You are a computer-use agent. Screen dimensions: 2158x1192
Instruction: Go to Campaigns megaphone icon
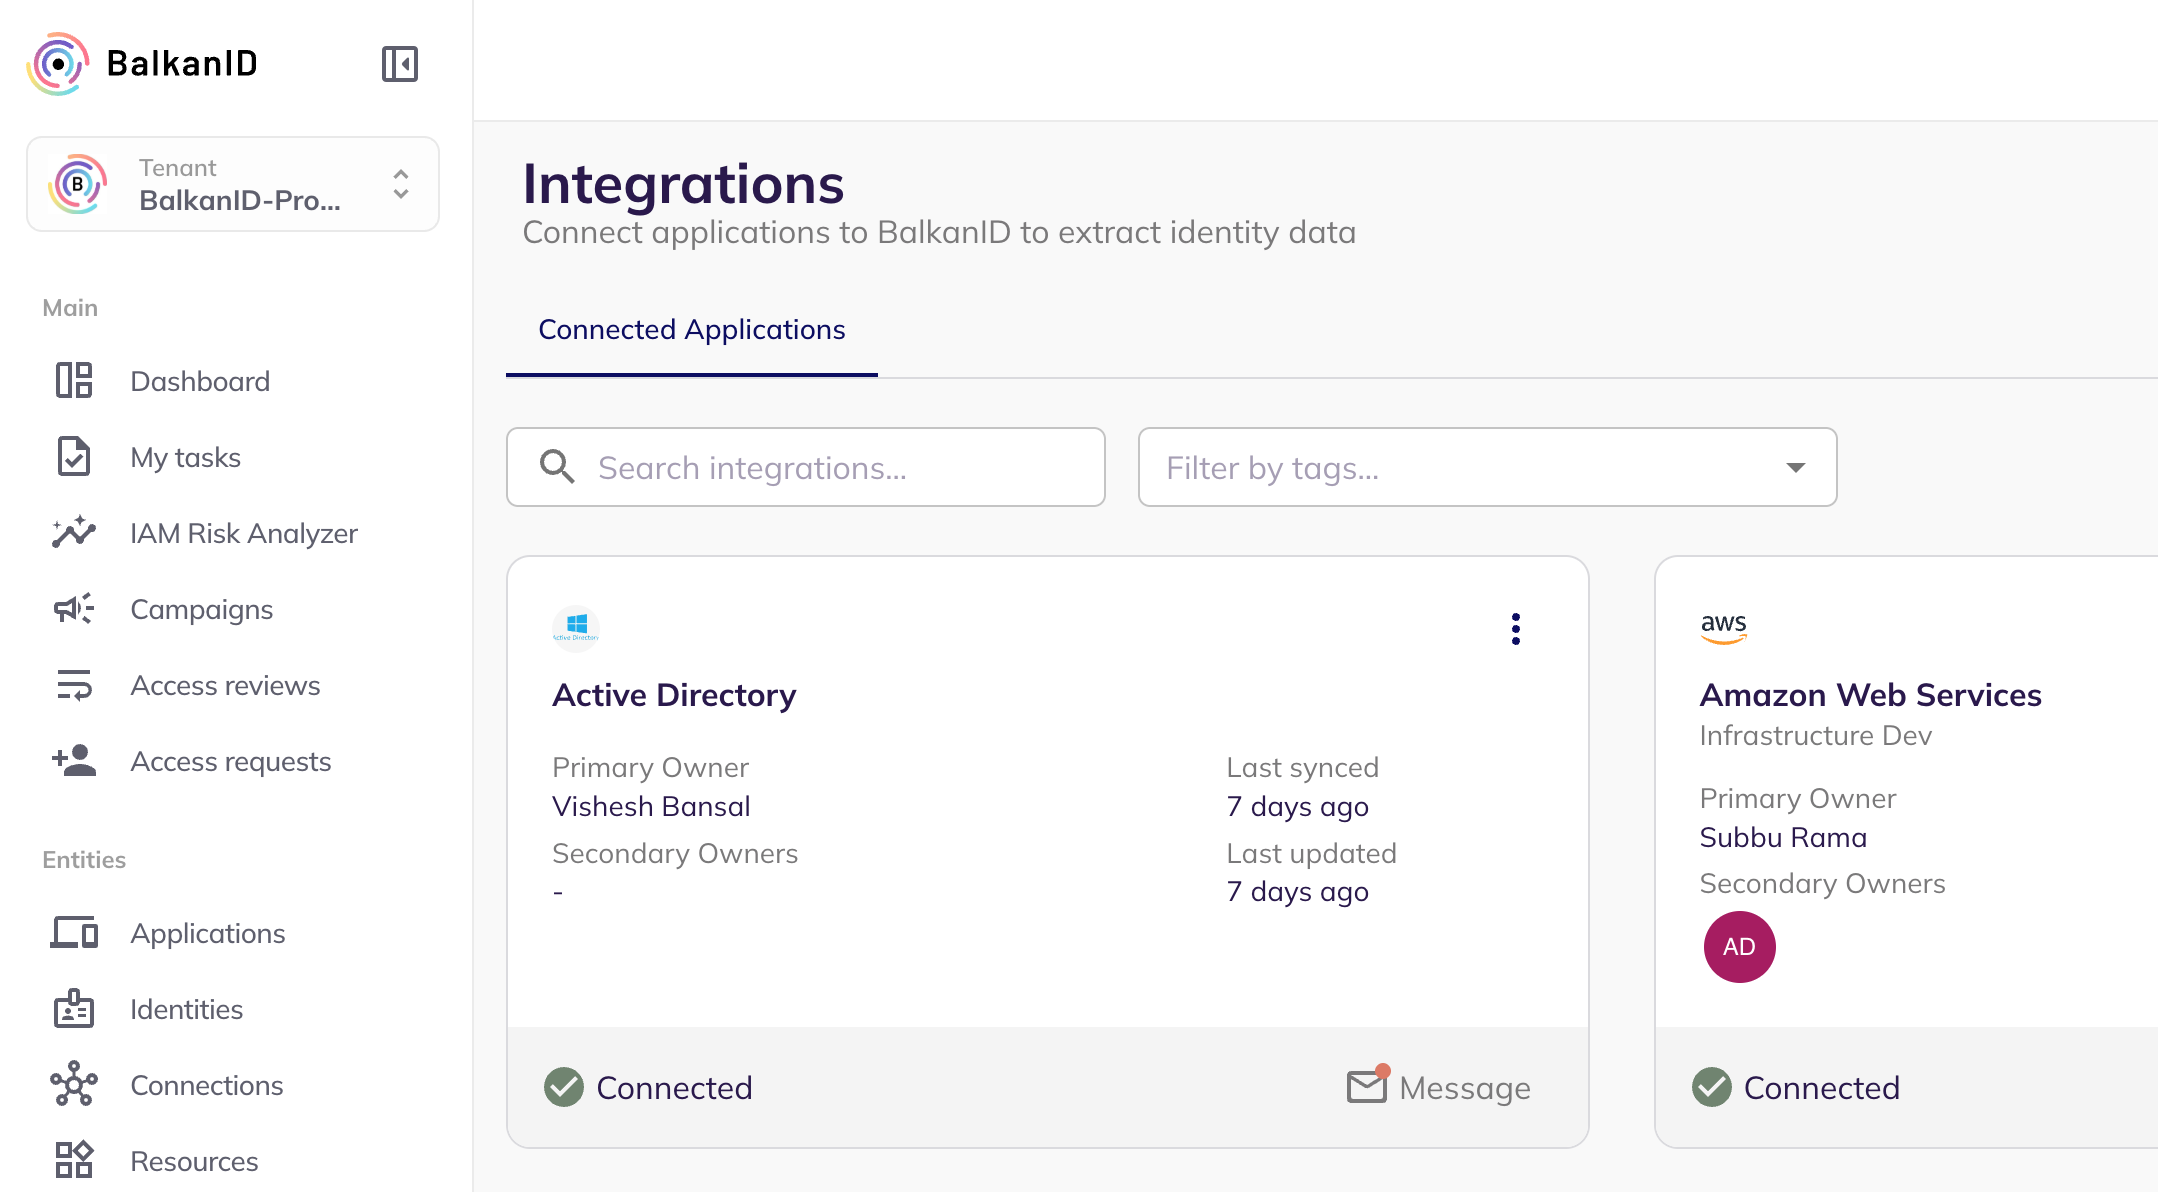tap(74, 609)
